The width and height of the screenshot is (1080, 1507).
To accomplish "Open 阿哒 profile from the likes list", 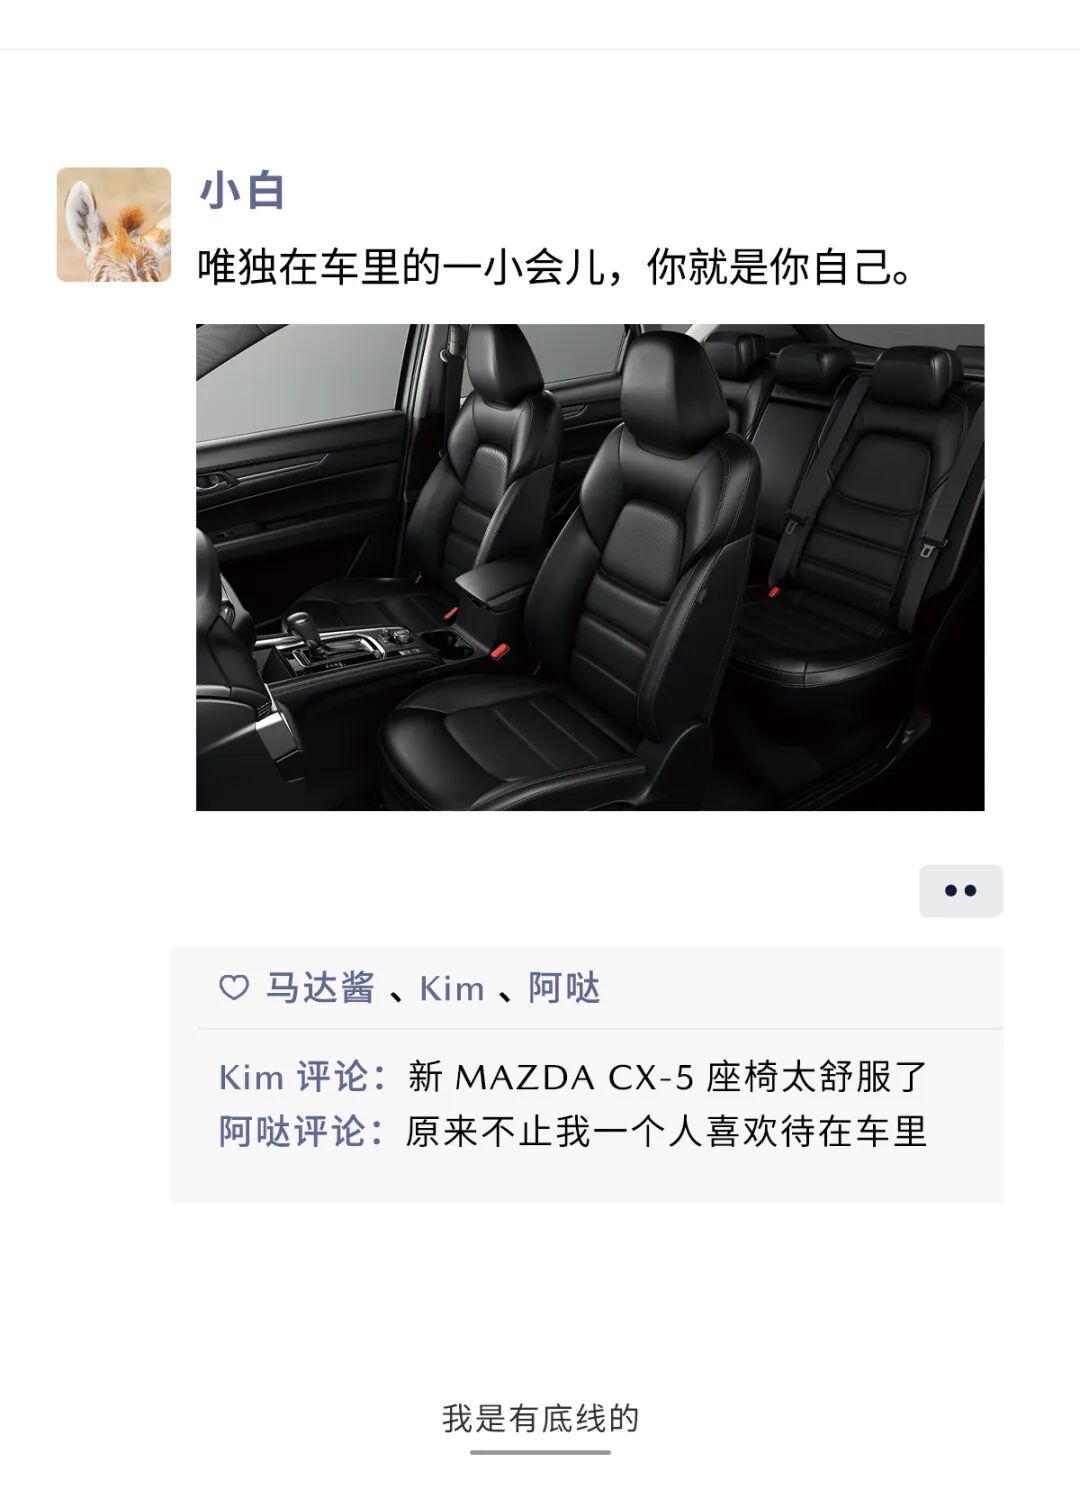I will [564, 988].
